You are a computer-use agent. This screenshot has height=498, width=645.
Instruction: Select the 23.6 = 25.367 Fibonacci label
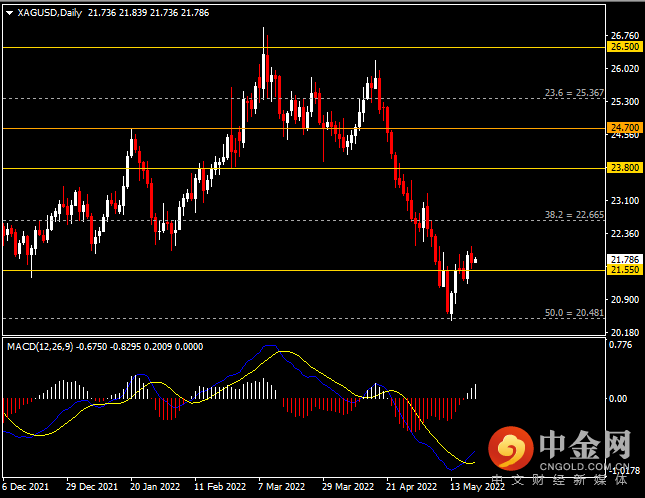pos(574,93)
